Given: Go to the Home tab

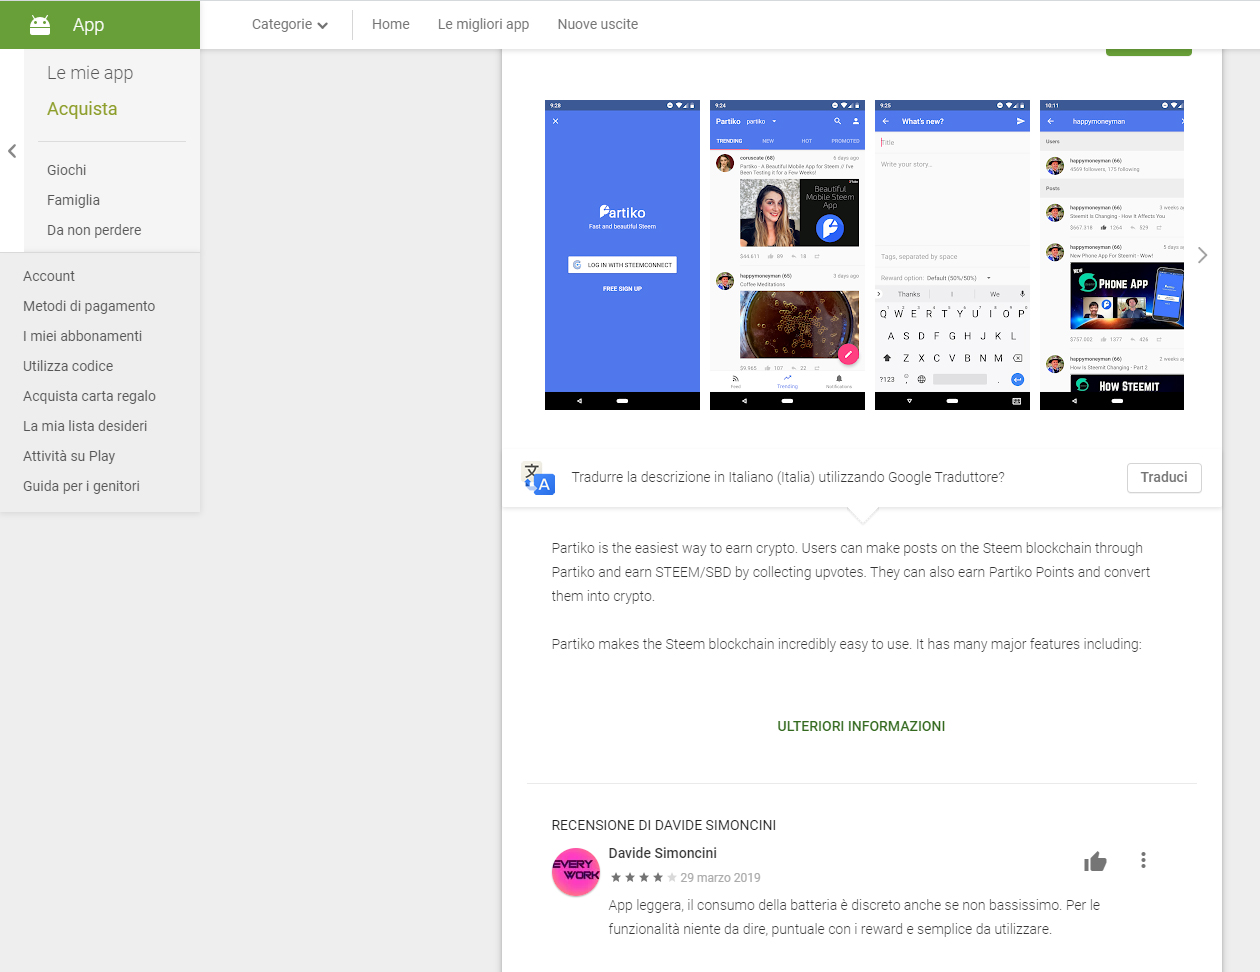Looking at the screenshot, I should pos(391,24).
